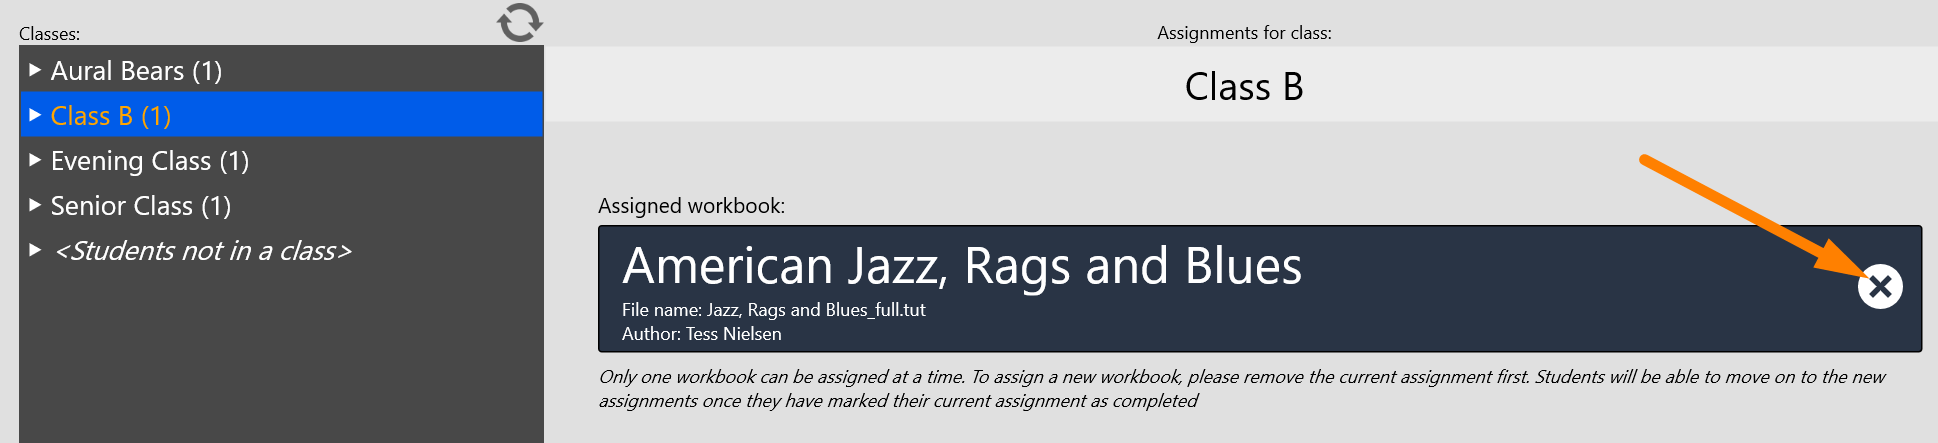Screen dimensions: 1938x443
Task: Click the Author: Tess Nielsen line
Action: coord(702,334)
